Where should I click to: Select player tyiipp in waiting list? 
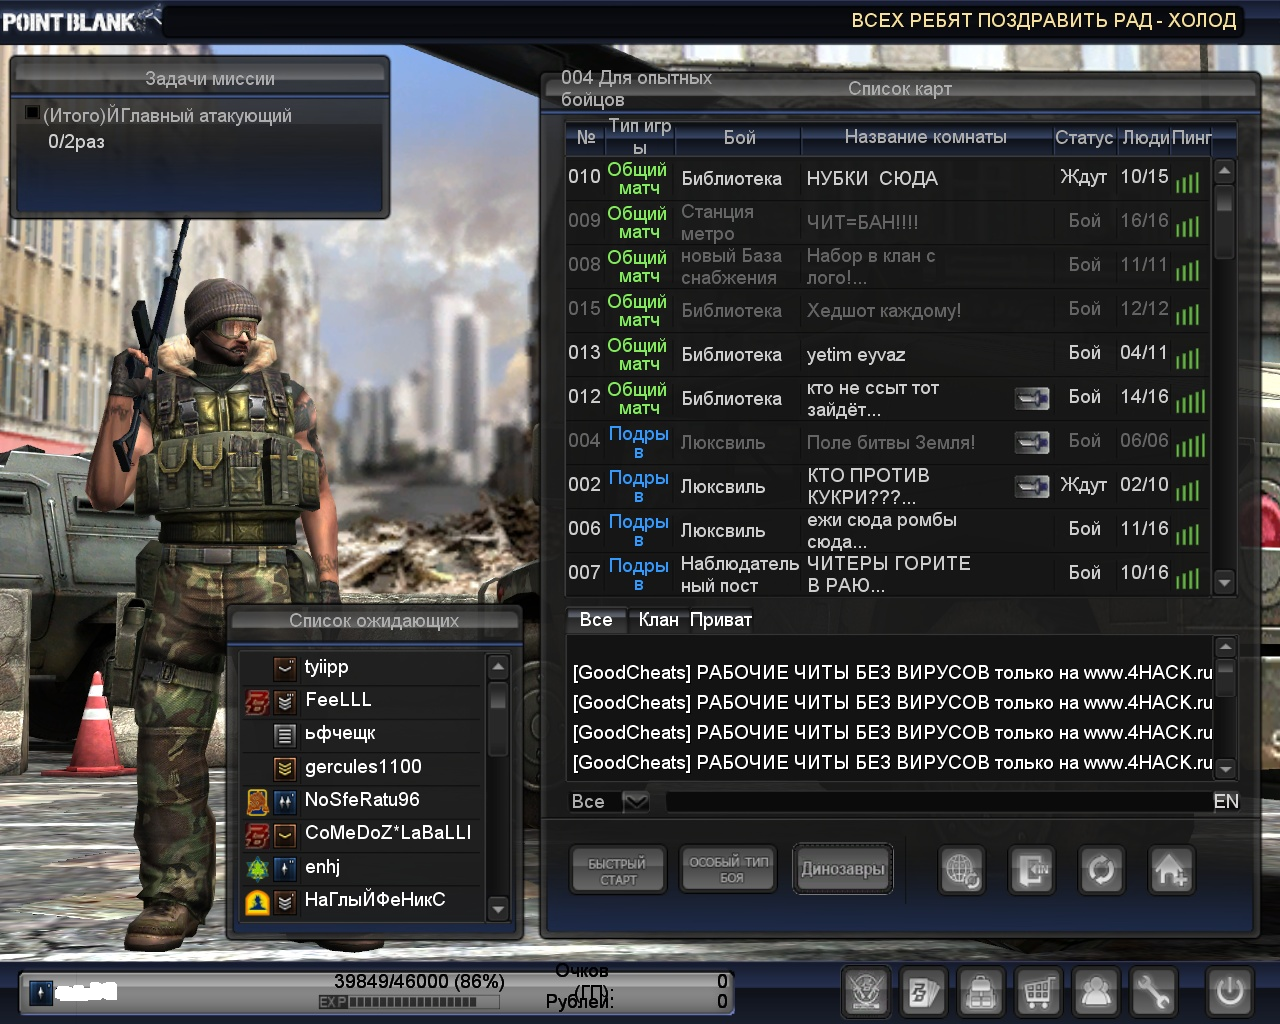[x=362, y=668]
